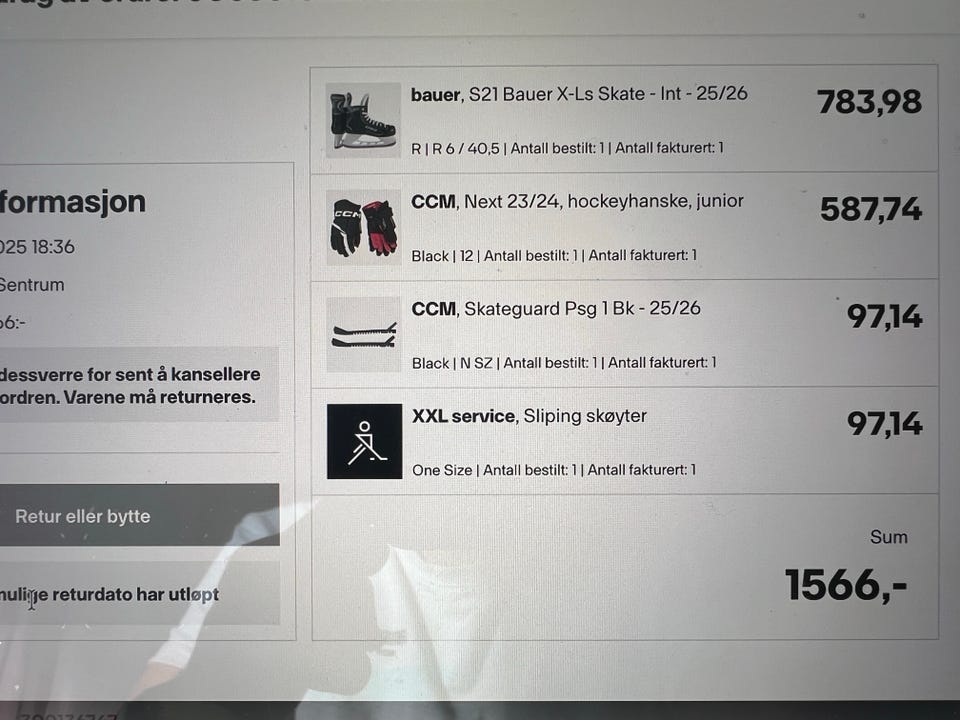Click the skateguard Black N SZ details

(564, 362)
